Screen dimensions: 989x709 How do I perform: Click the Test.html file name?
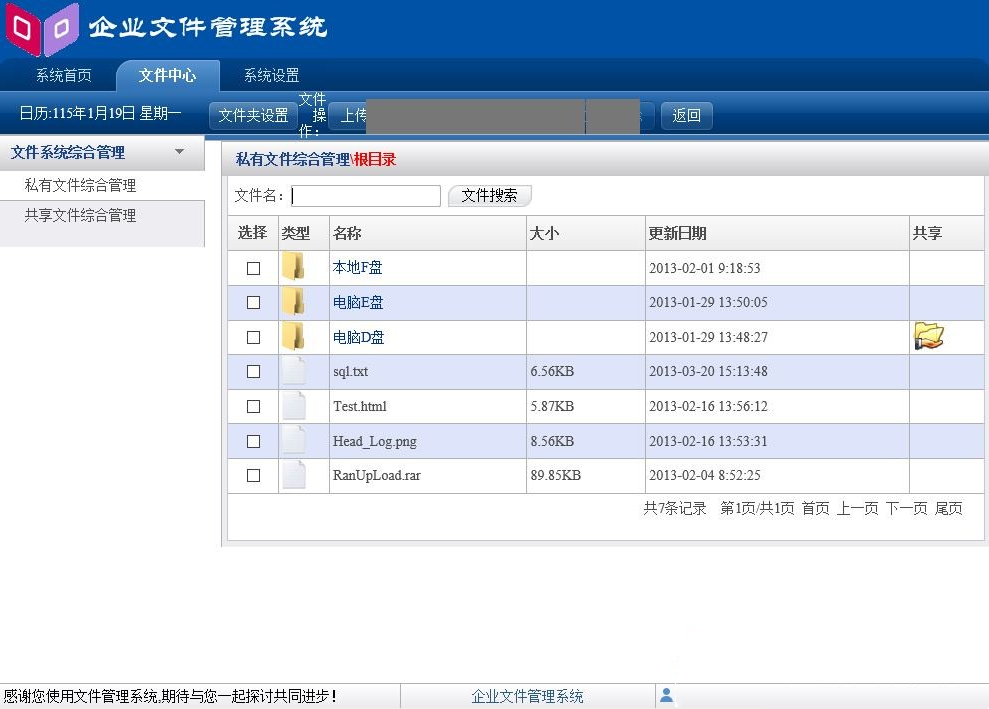point(360,406)
